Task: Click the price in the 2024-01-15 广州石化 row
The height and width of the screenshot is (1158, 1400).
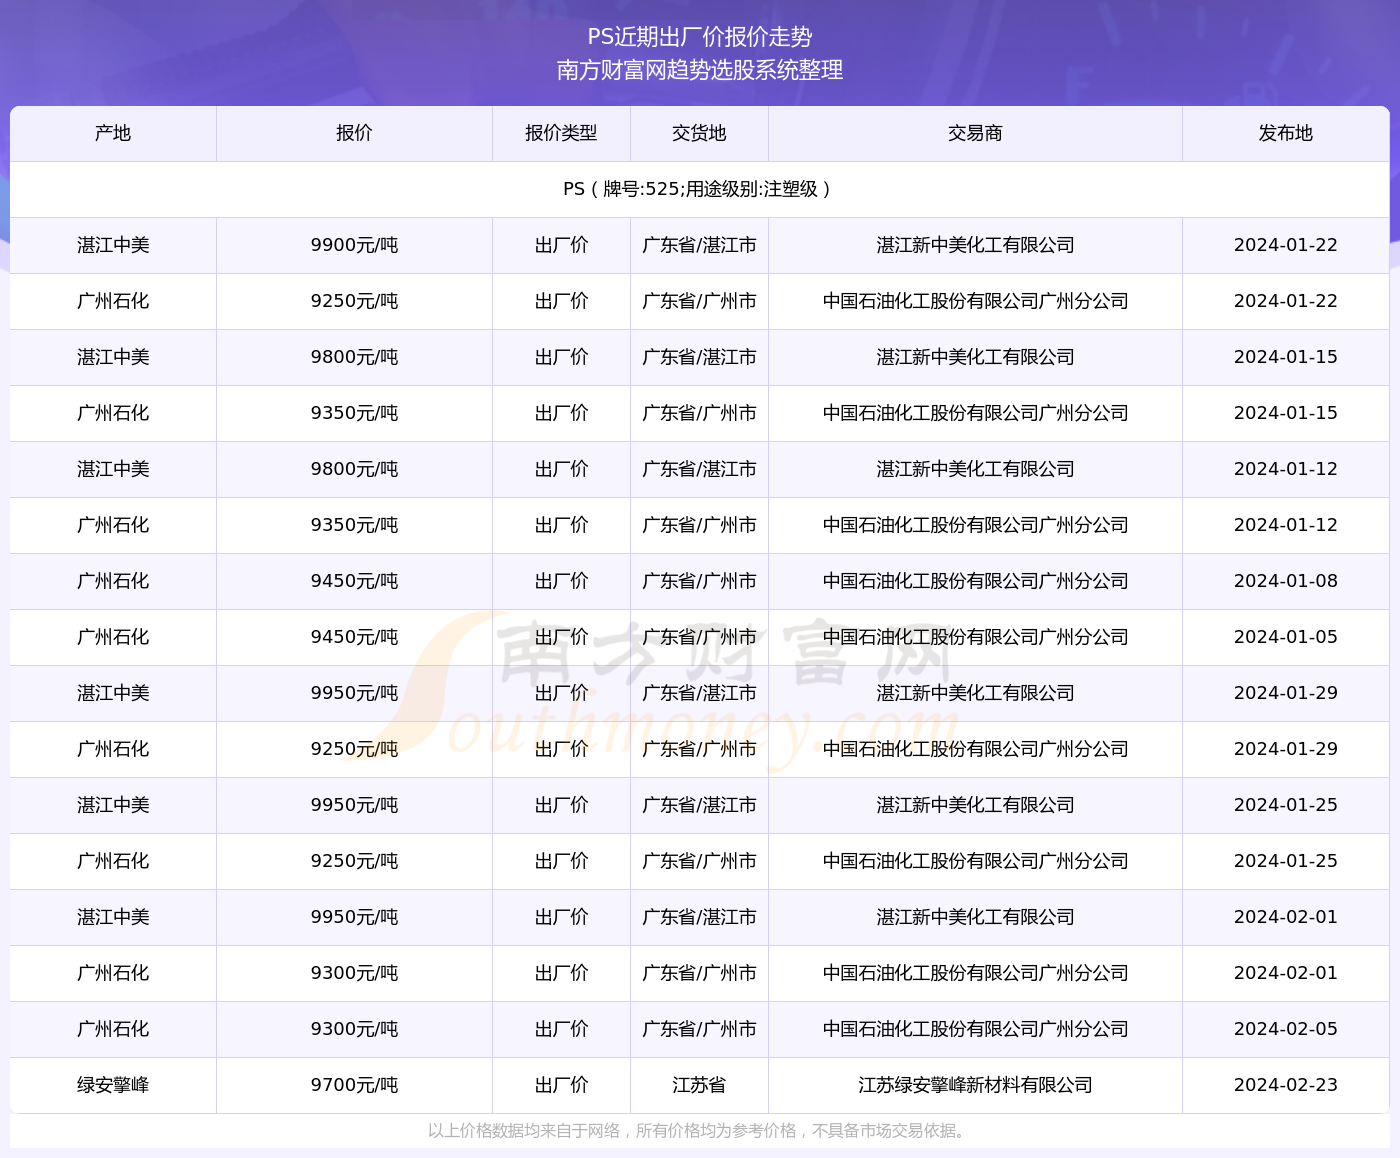Action: tap(354, 413)
